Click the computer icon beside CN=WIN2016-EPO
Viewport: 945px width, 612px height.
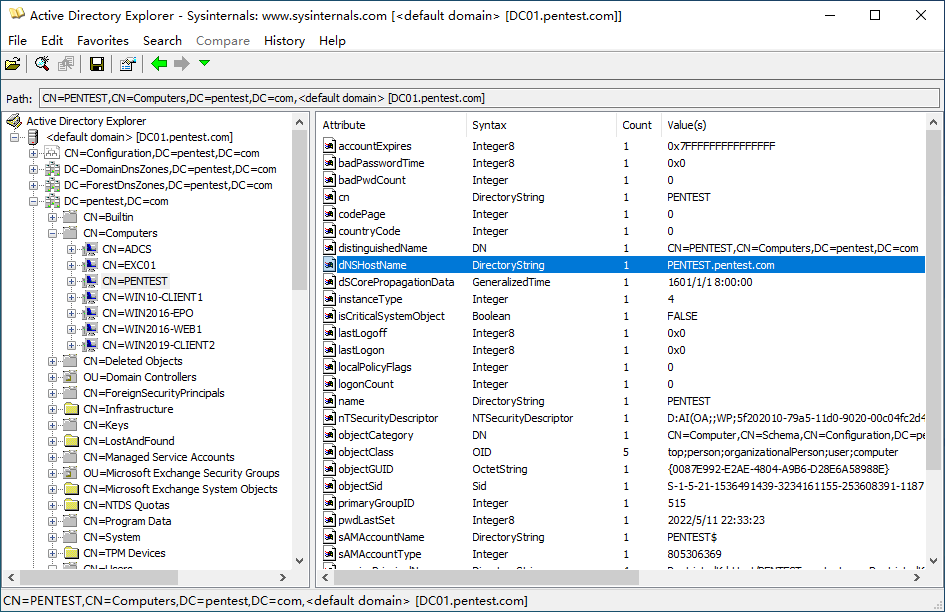tap(90, 313)
